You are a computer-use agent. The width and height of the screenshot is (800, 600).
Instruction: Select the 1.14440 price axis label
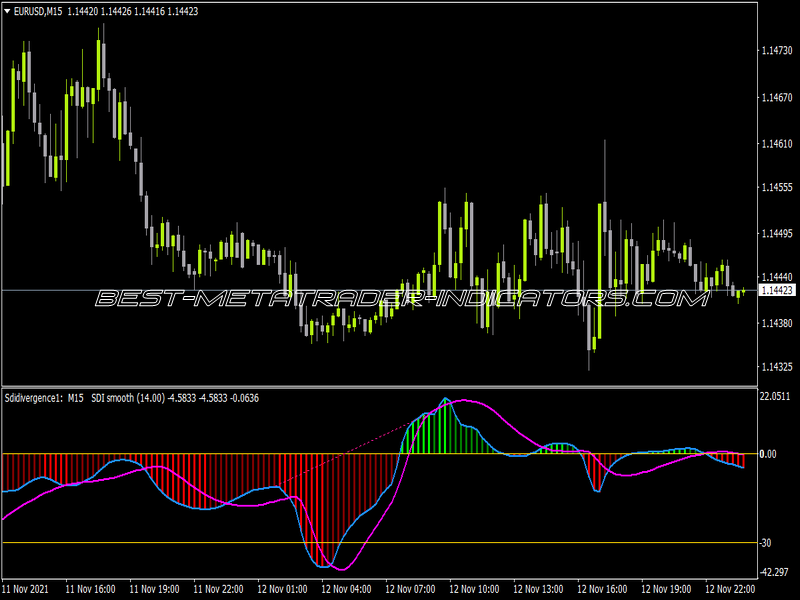(x=777, y=277)
